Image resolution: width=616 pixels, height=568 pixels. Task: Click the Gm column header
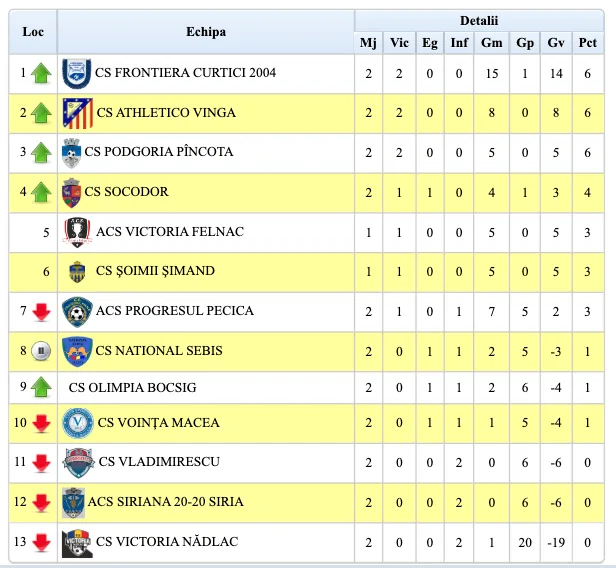click(491, 43)
